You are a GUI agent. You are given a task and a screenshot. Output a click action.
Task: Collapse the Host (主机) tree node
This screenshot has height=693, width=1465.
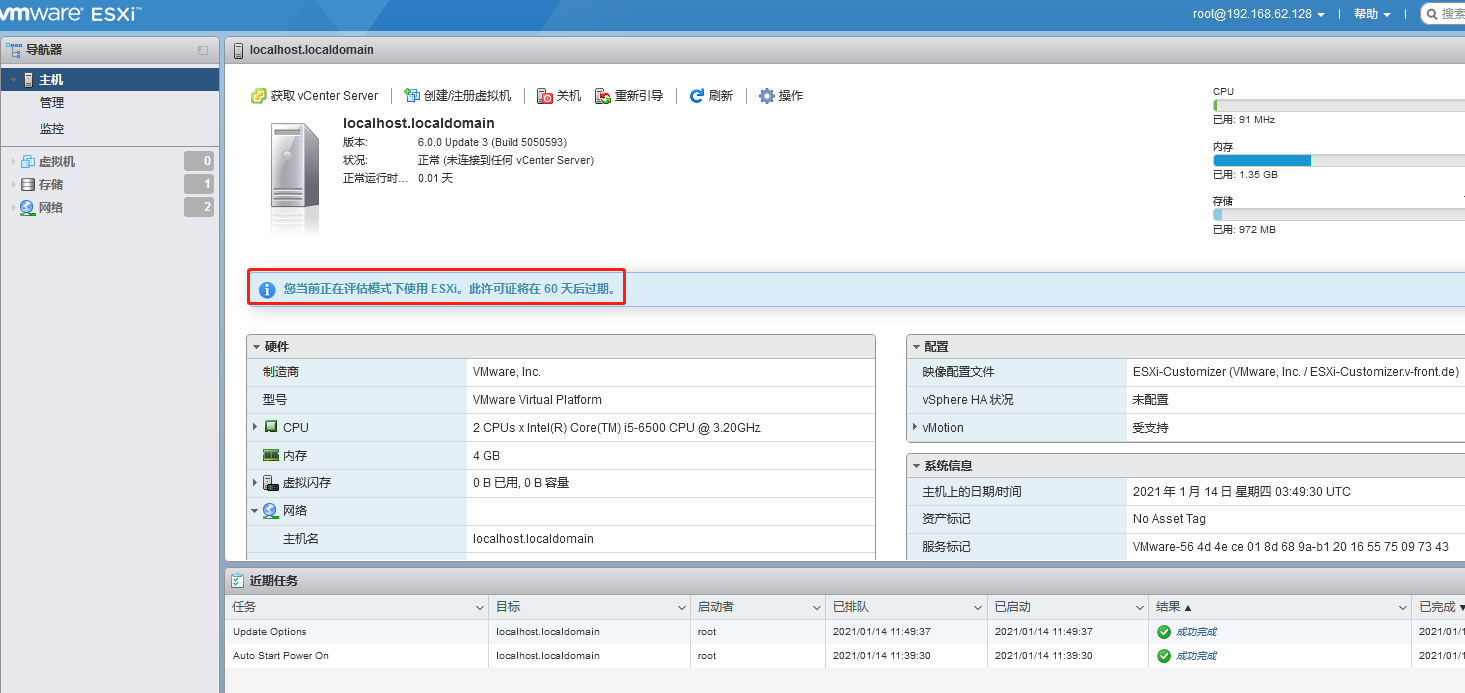click(13, 79)
